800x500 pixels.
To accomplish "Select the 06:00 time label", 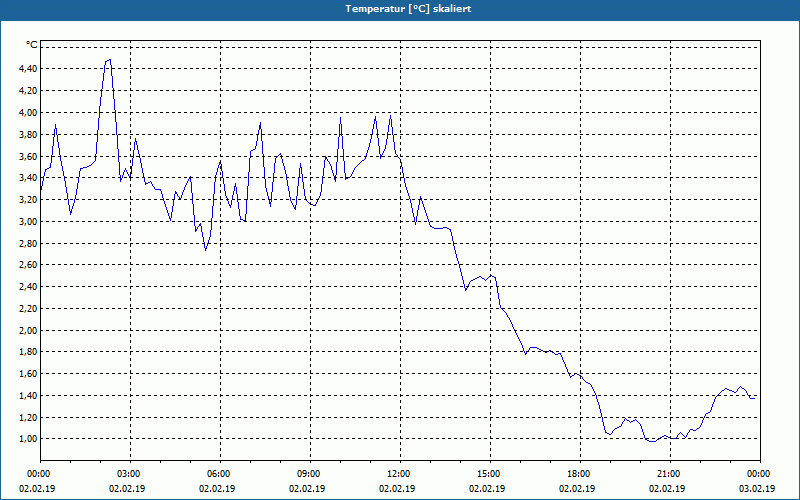I will pyautogui.click(x=220, y=474).
